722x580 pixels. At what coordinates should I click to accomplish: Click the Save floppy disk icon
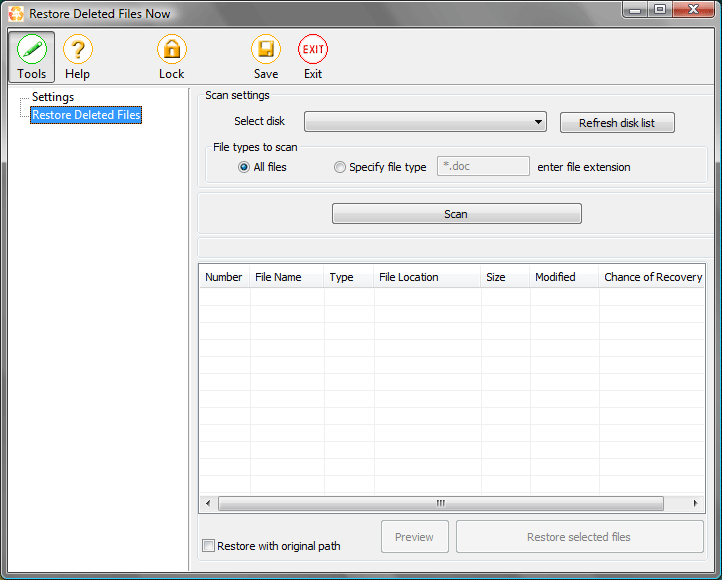coord(266,49)
